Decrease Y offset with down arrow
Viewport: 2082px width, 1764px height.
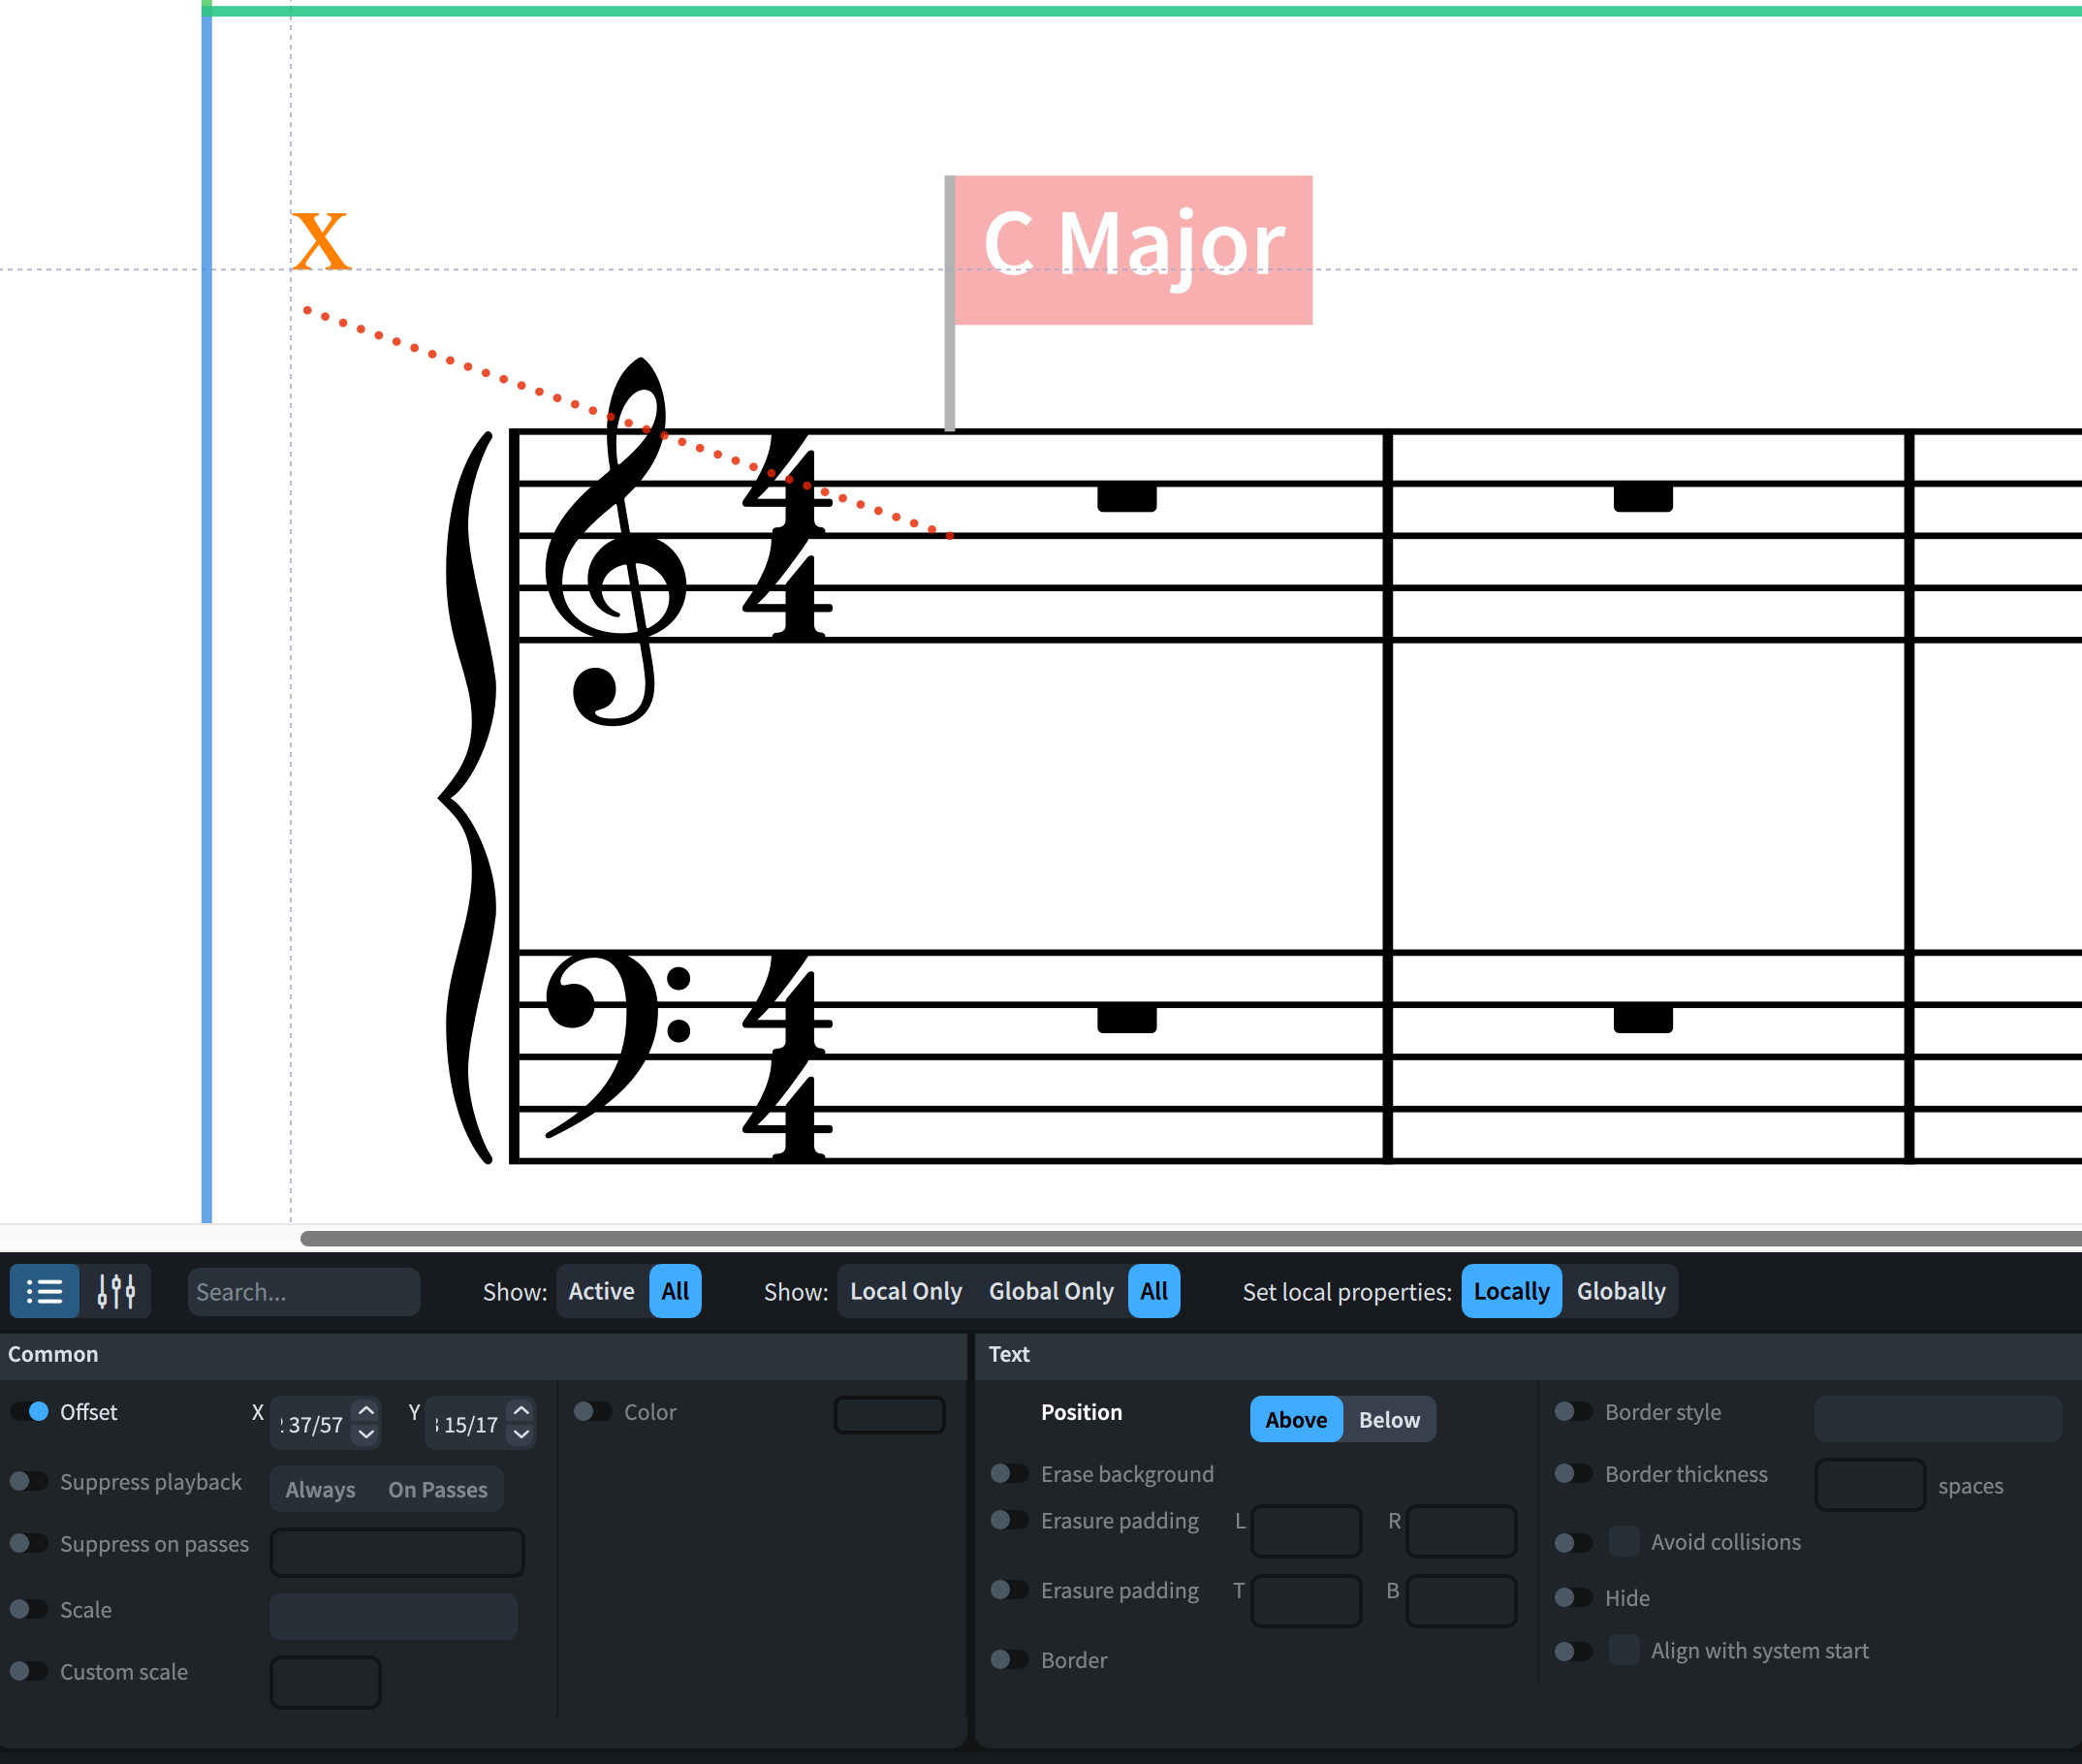click(521, 1434)
